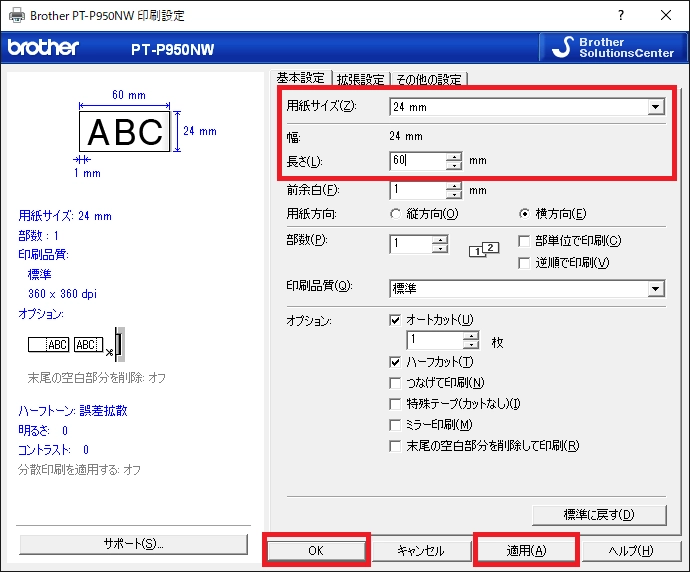Select the 横方向 orientation radio button
690x572 pixels.
pyautogui.click(x=524, y=214)
